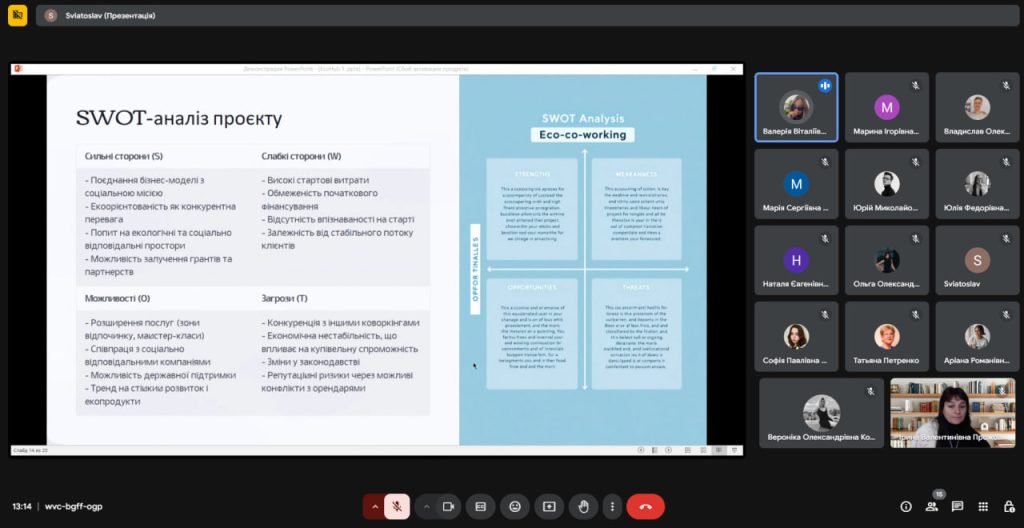Screen dimensions: 1024x528
Task: Send an emoji reaction
Action: pyautogui.click(x=515, y=506)
